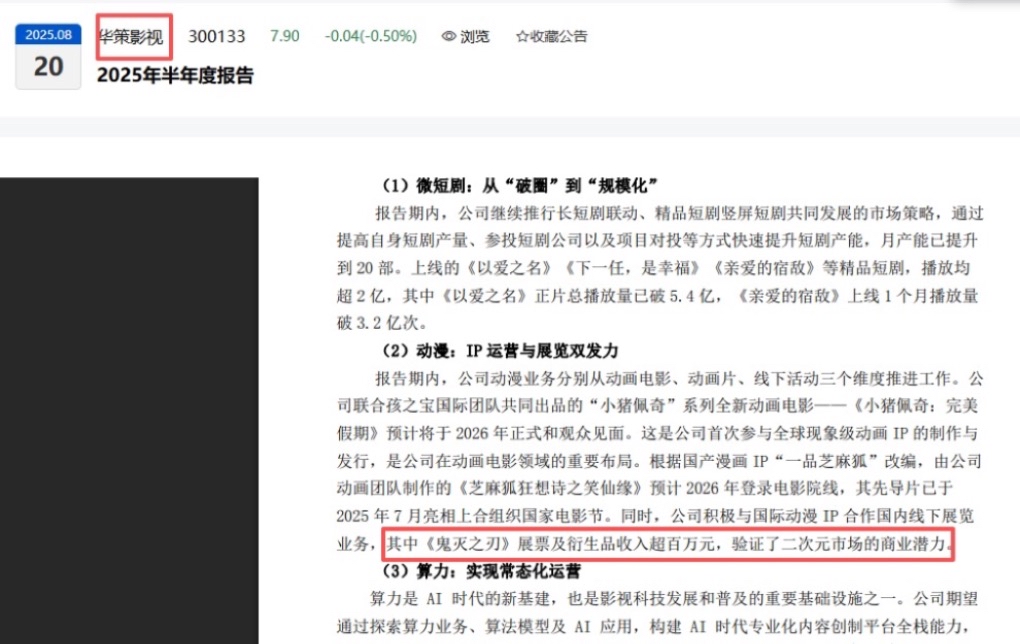This screenshot has height=644, width=1020.
Task: Click the line starting 到20部。上线的《以爱之名》
Action: coord(653,268)
